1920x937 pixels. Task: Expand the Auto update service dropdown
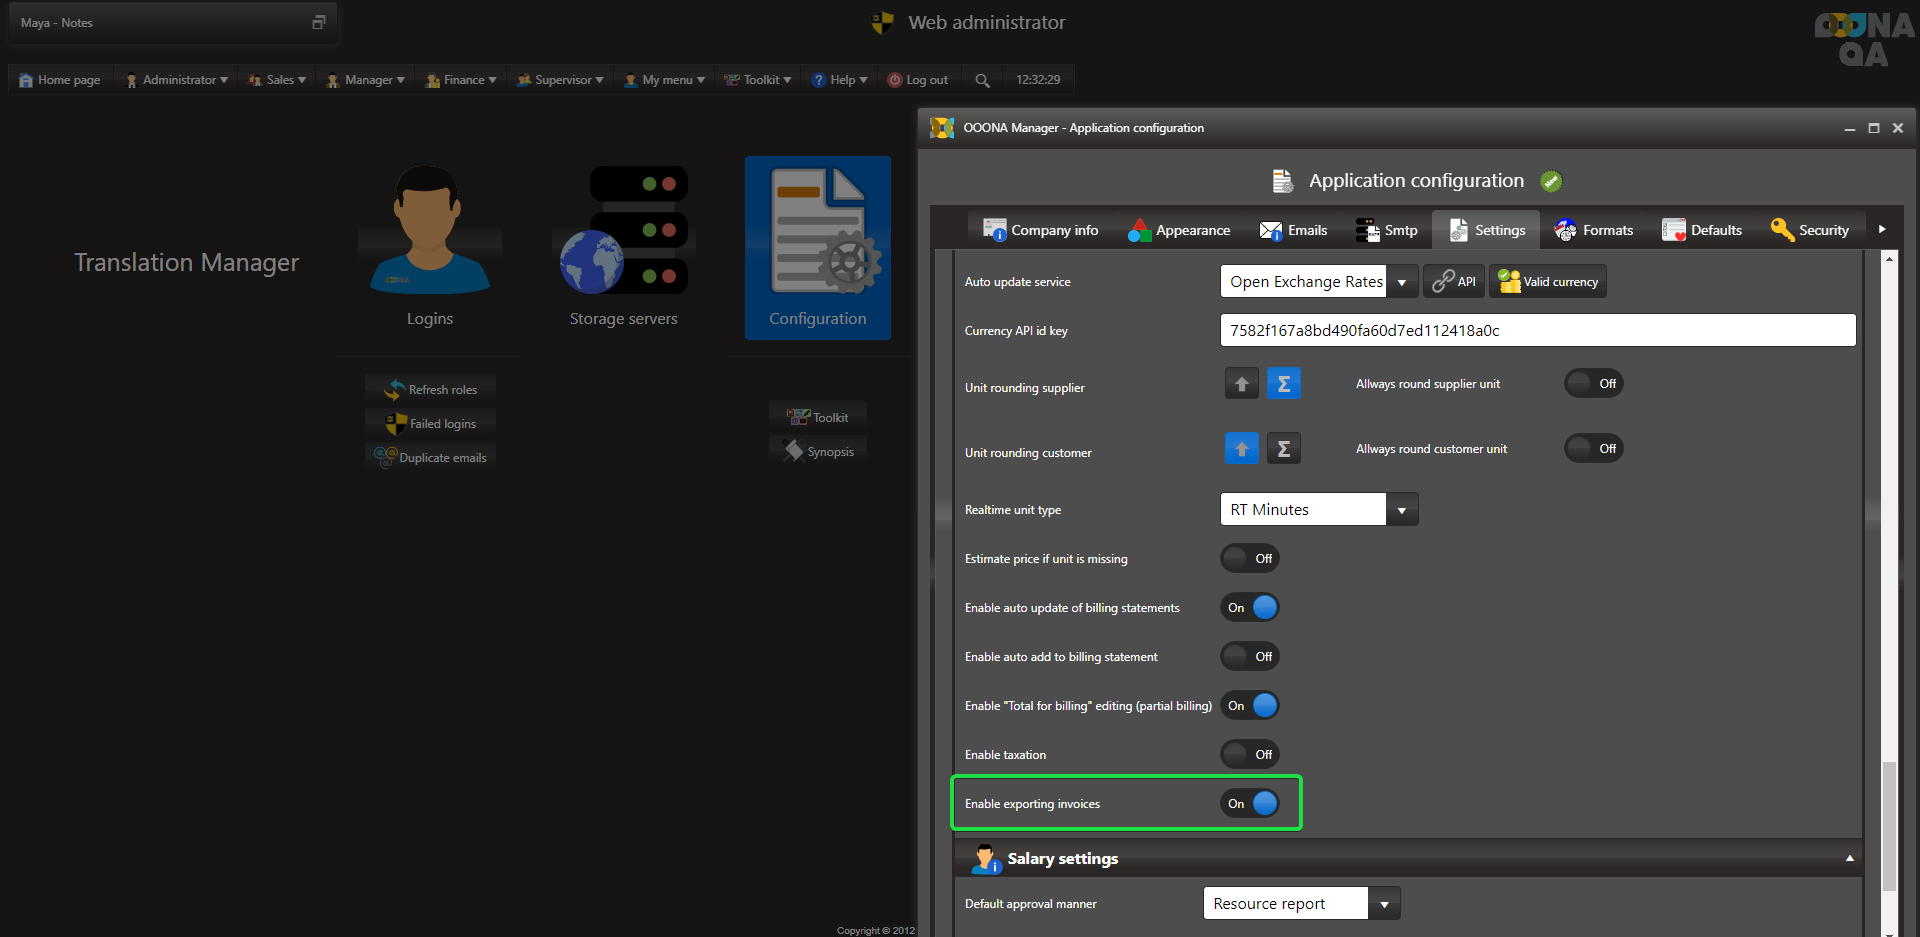pos(1401,282)
